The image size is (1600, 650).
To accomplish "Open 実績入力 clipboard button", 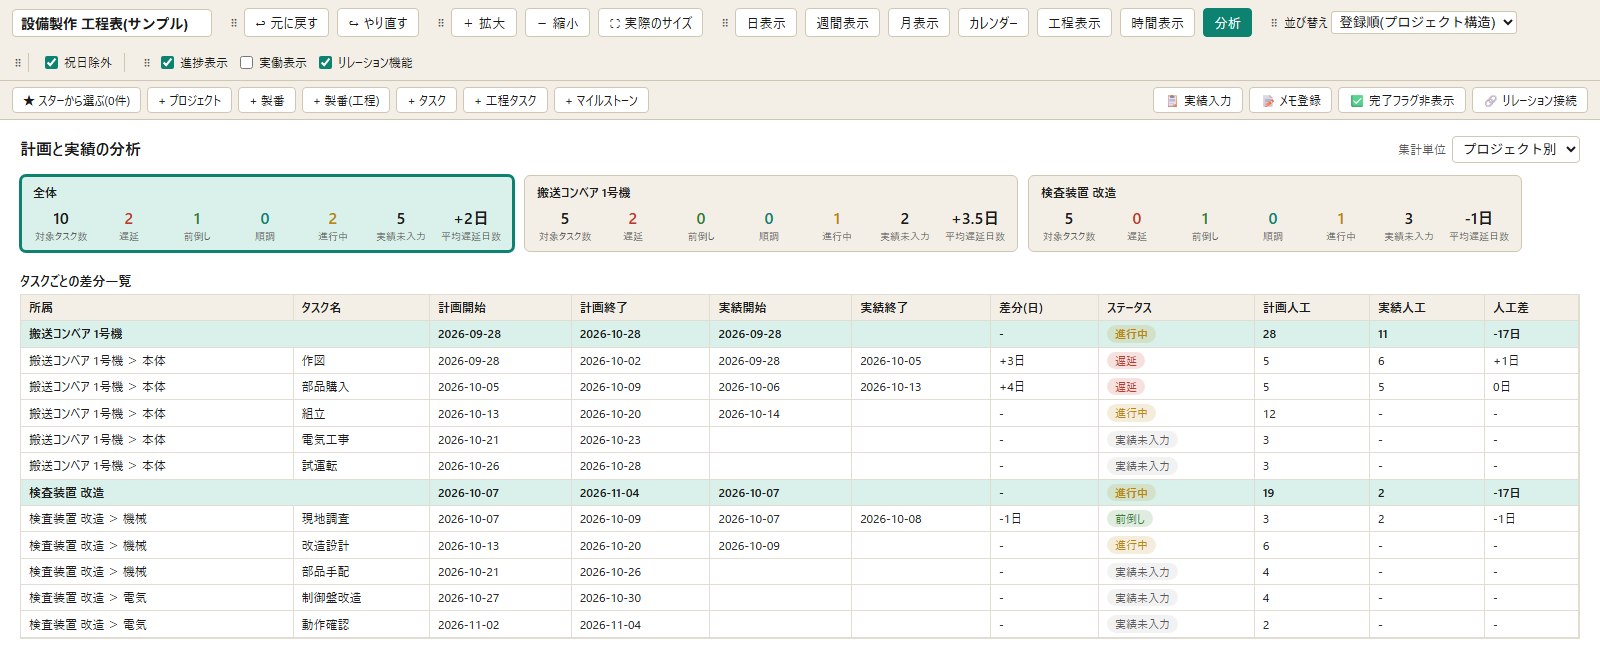I will (1198, 100).
